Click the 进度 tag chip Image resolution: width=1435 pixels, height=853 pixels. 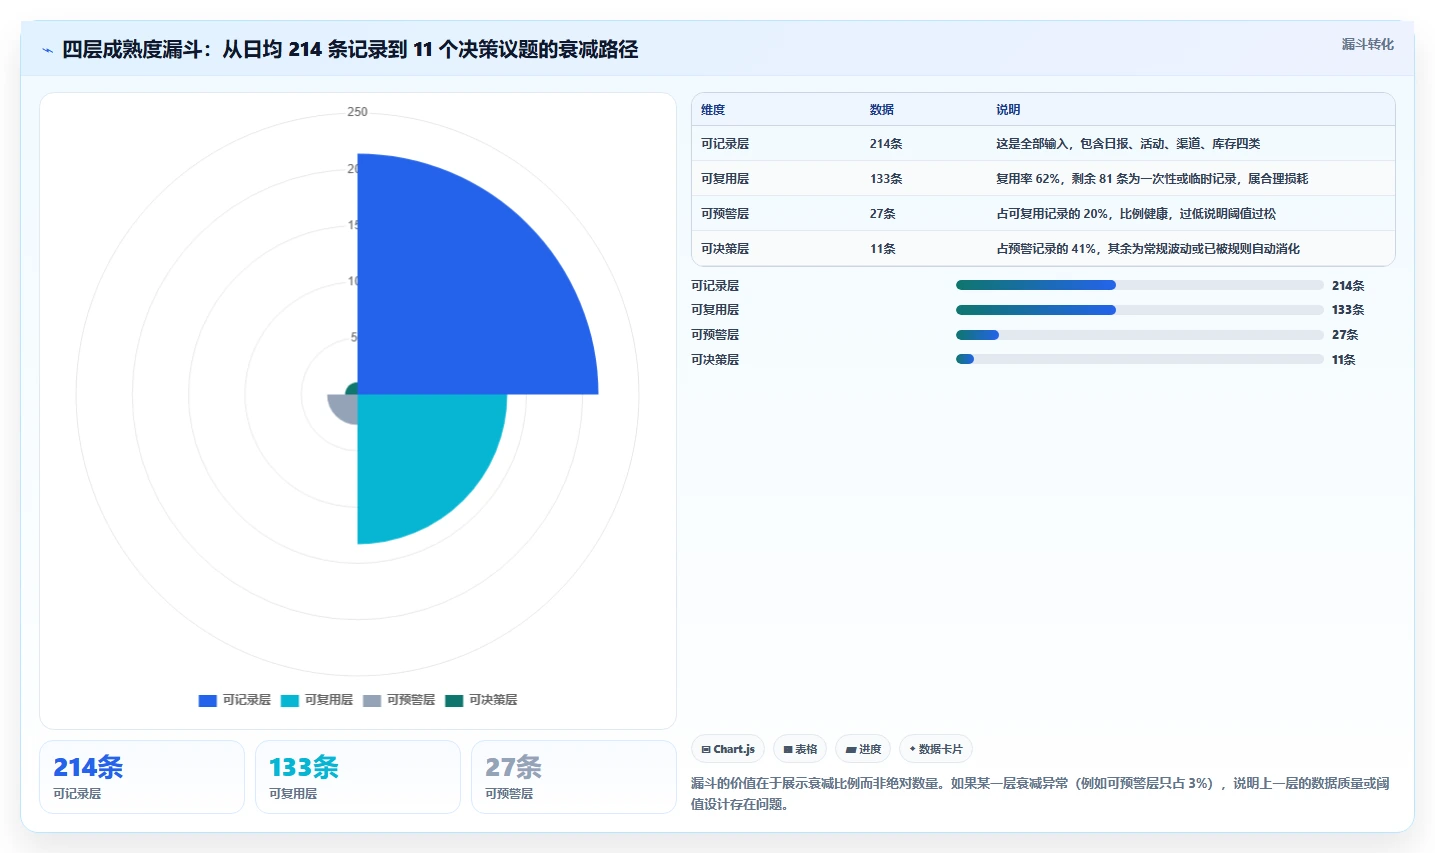[863, 749]
